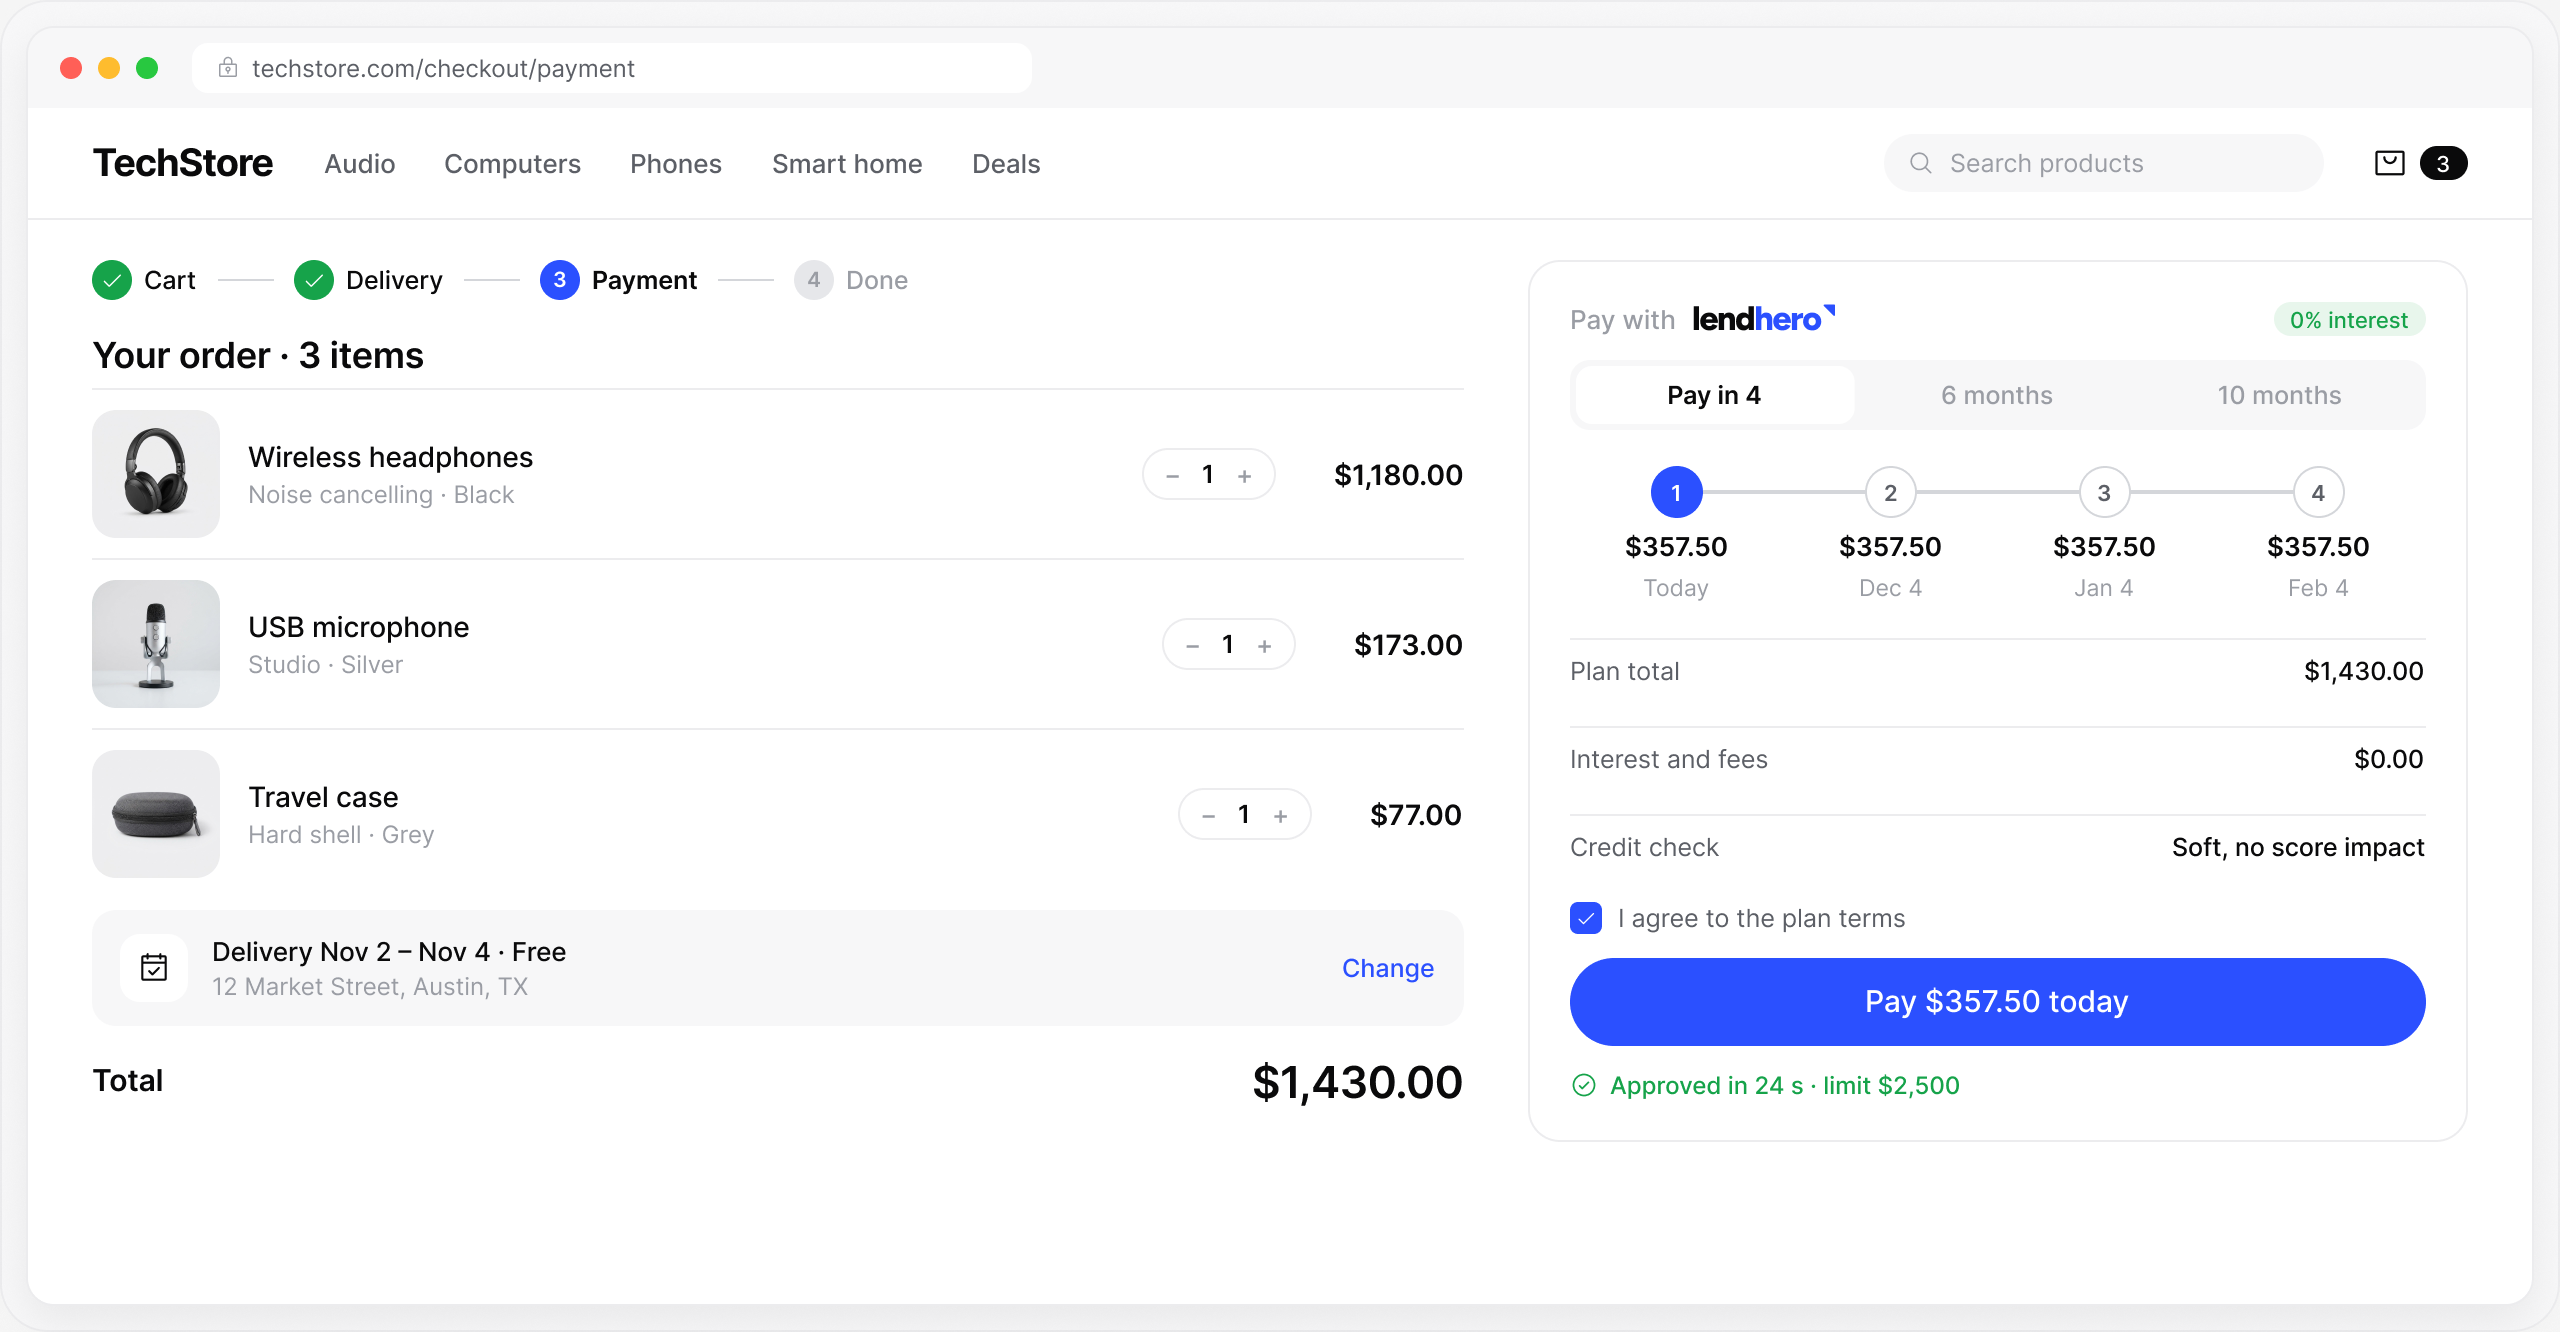
Task: Open the Smart home menu
Action: (x=847, y=163)
